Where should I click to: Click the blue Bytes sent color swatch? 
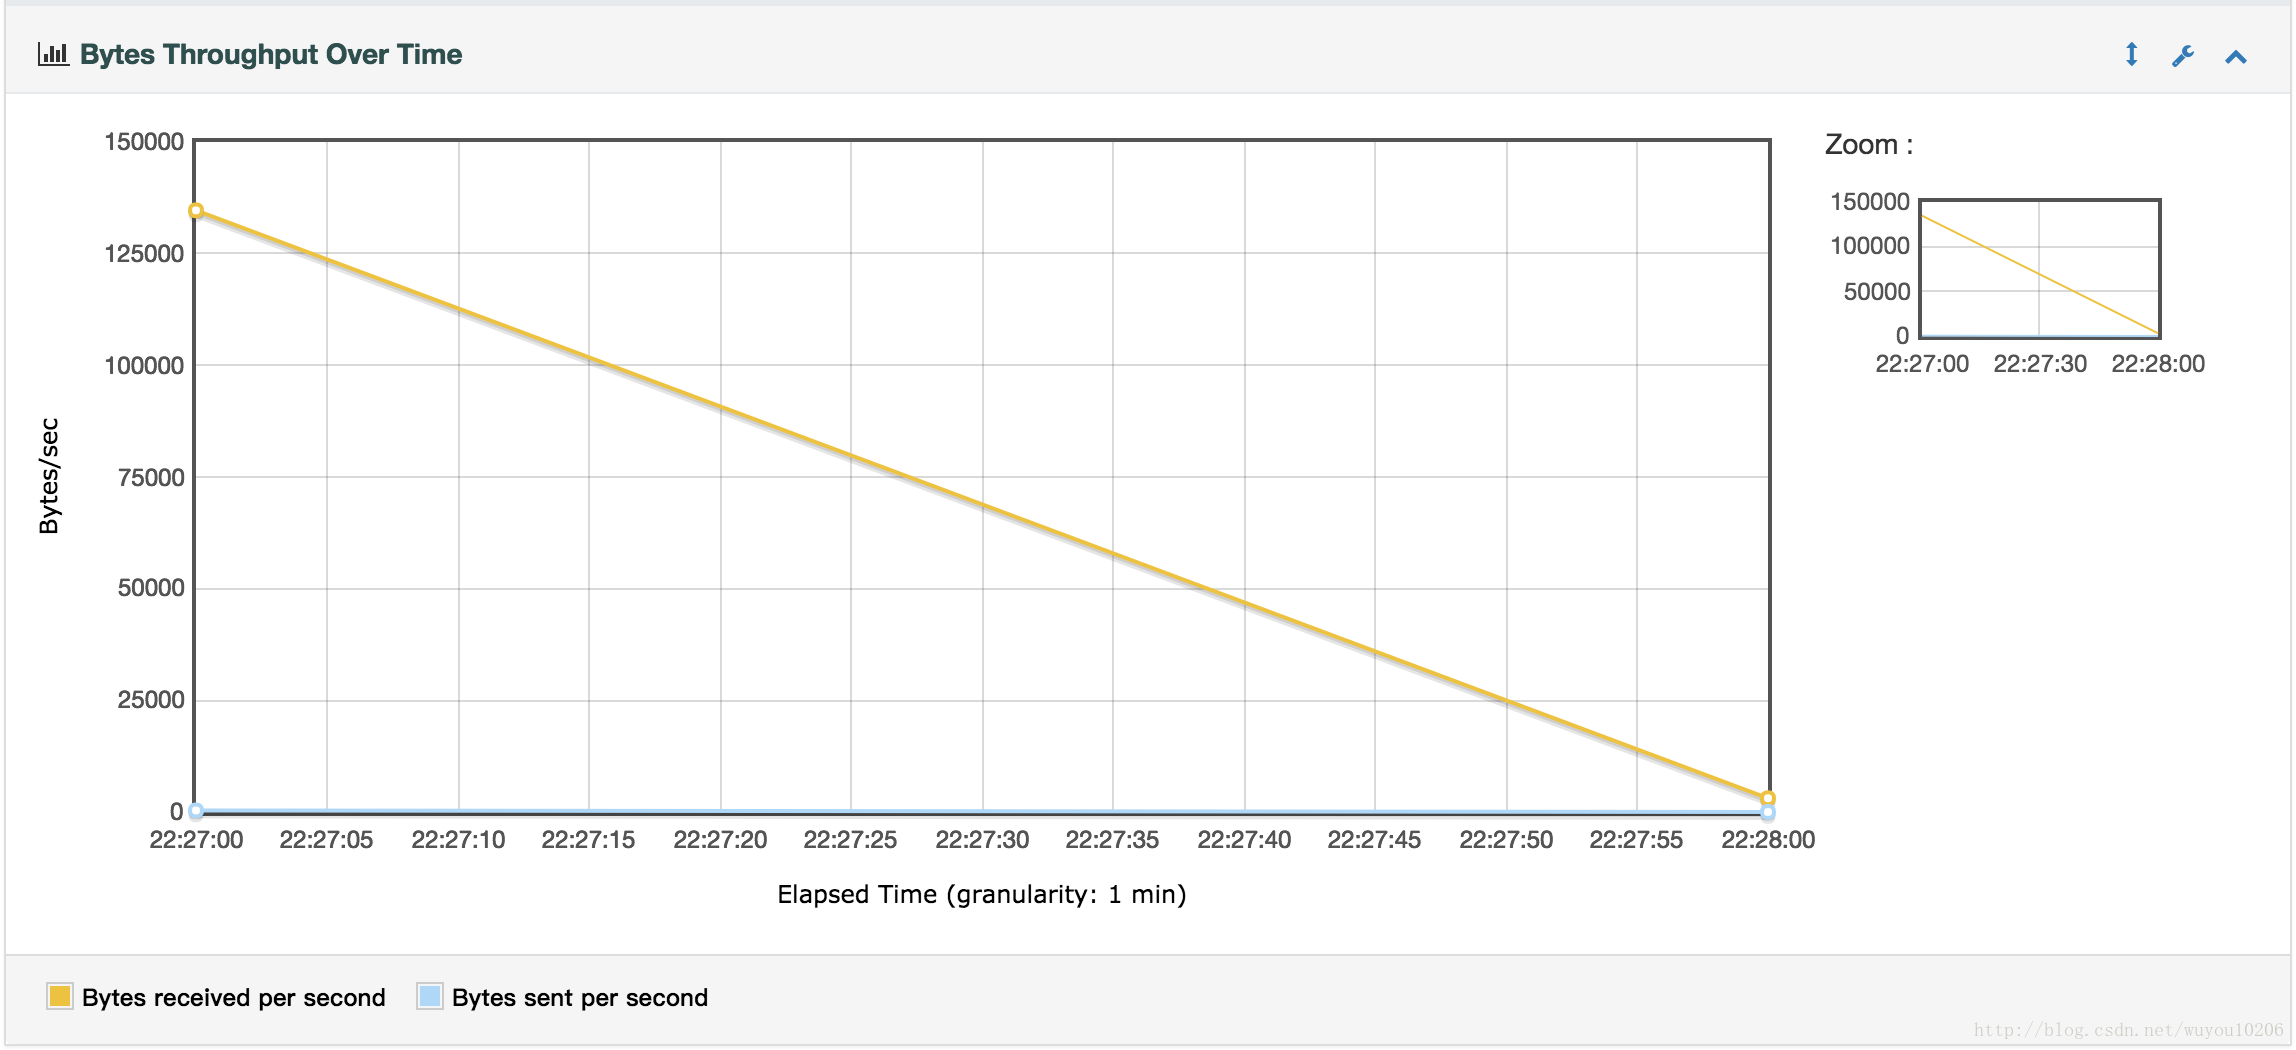(x=430, y=996)
